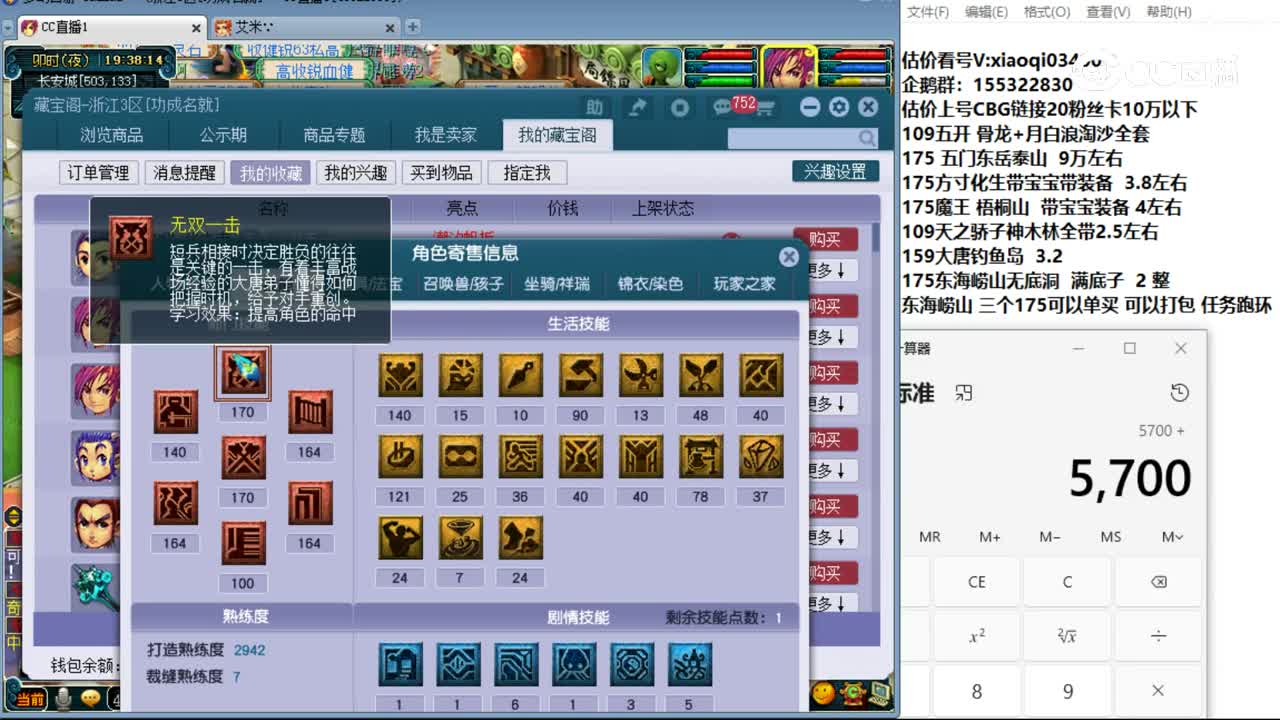This screenshot has width=1280, height=720.
Task: Select the 无双一击 skill icon
Action: pyautogui.click(x=243, y=371)
